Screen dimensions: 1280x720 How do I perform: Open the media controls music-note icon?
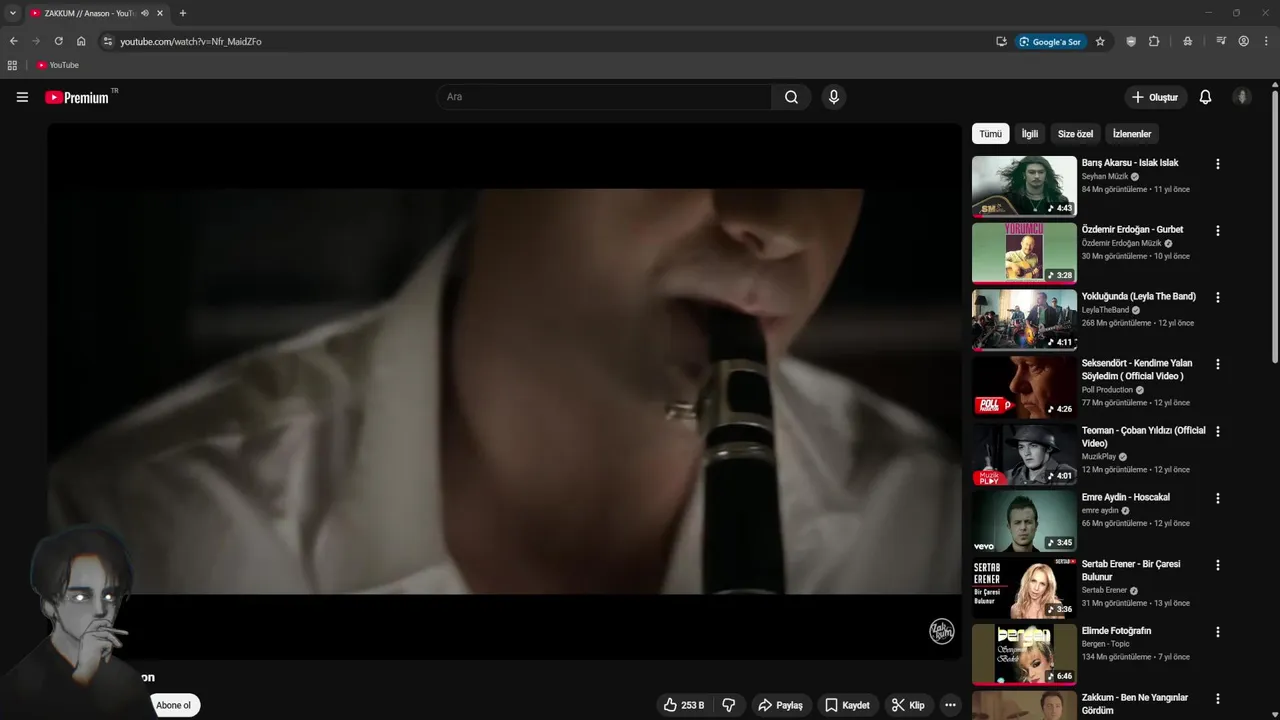coord(1221,41)
